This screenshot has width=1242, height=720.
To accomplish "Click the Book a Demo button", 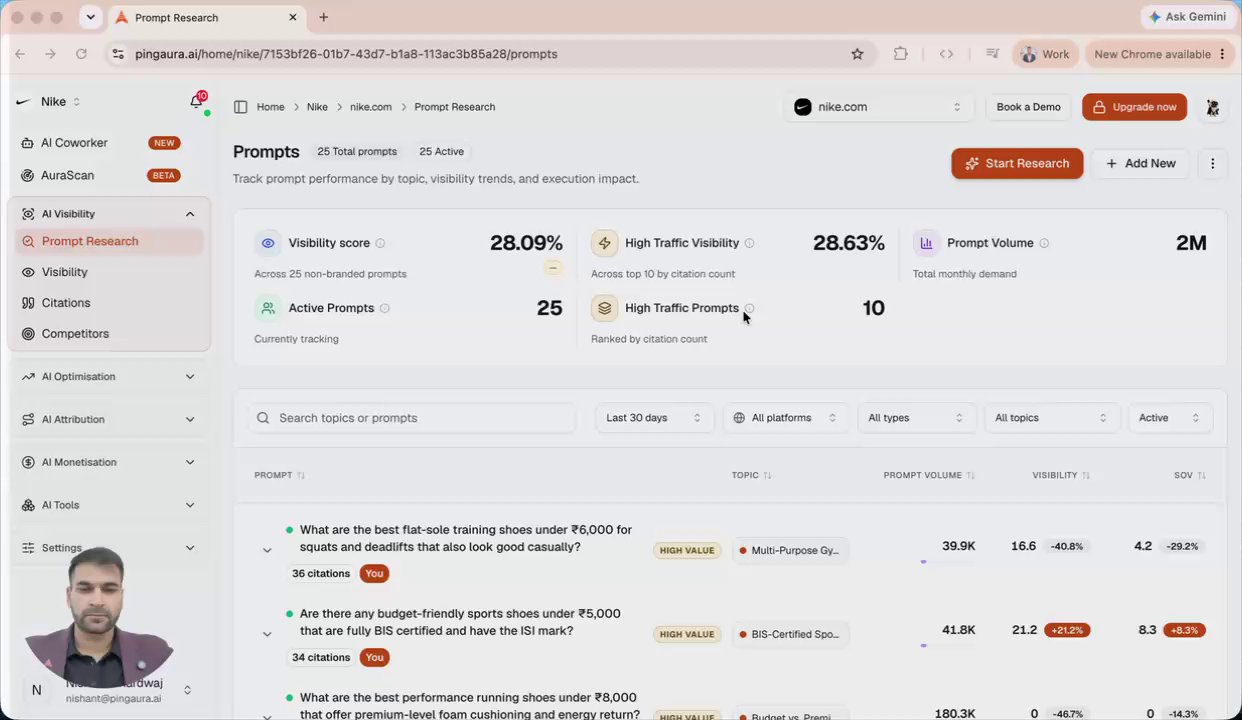I will click(1028, 107).
